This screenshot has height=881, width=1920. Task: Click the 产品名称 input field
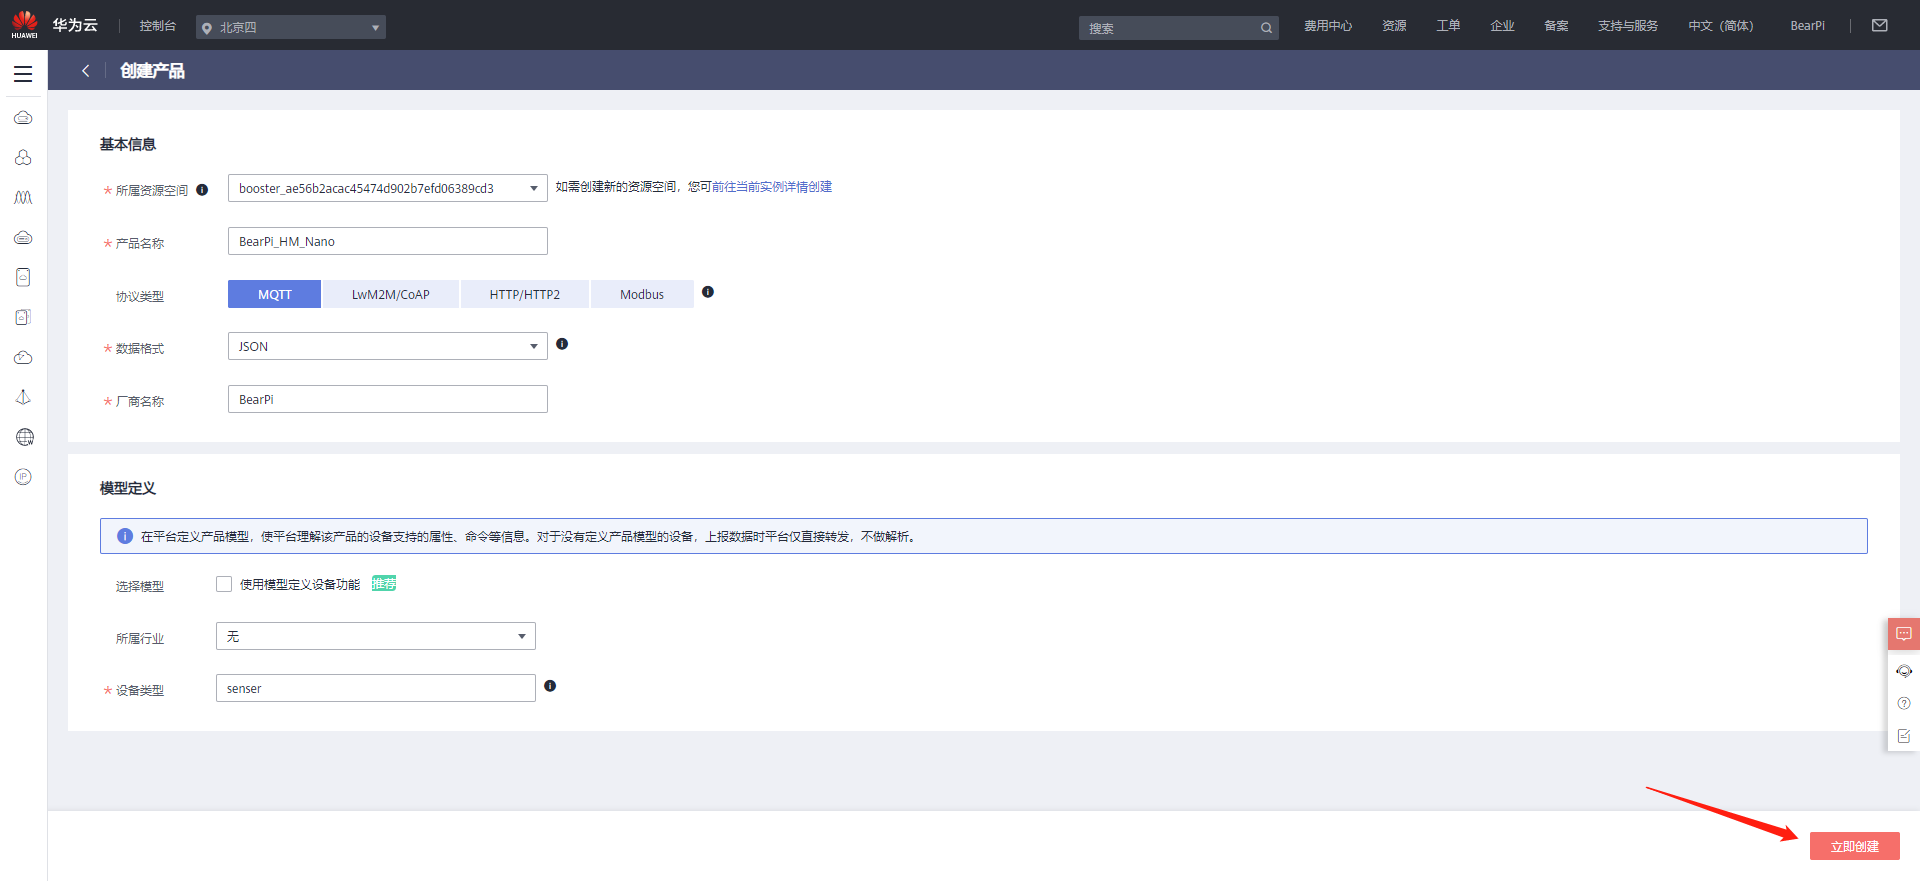pos(387,241)
